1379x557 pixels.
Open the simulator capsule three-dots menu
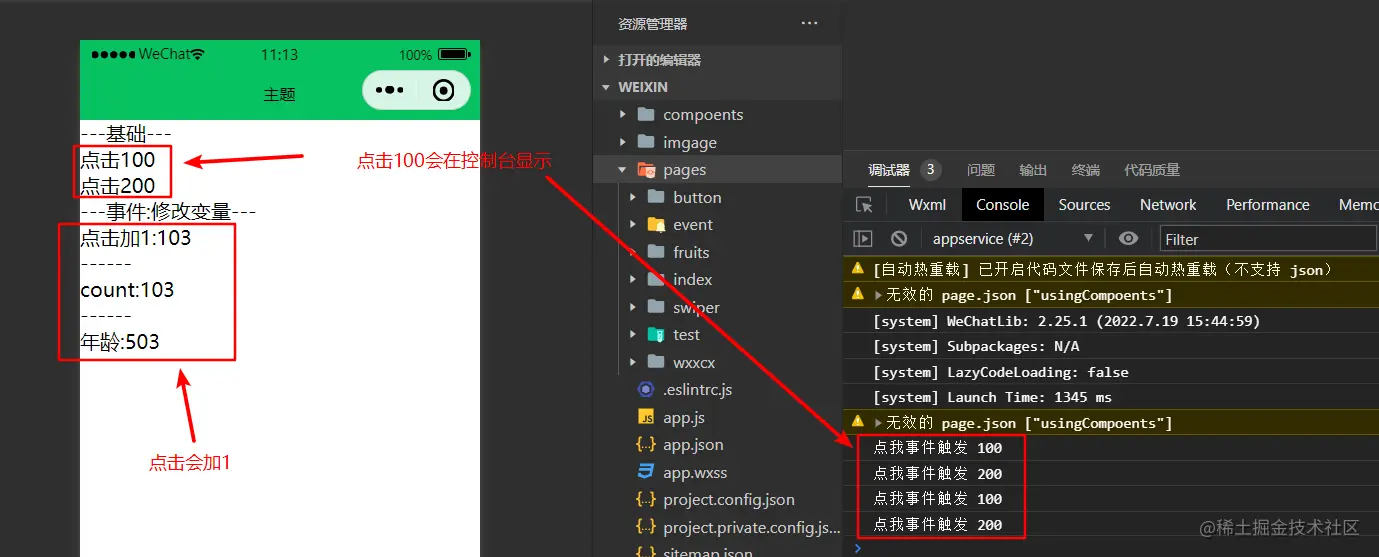click(x=390, y=91)
